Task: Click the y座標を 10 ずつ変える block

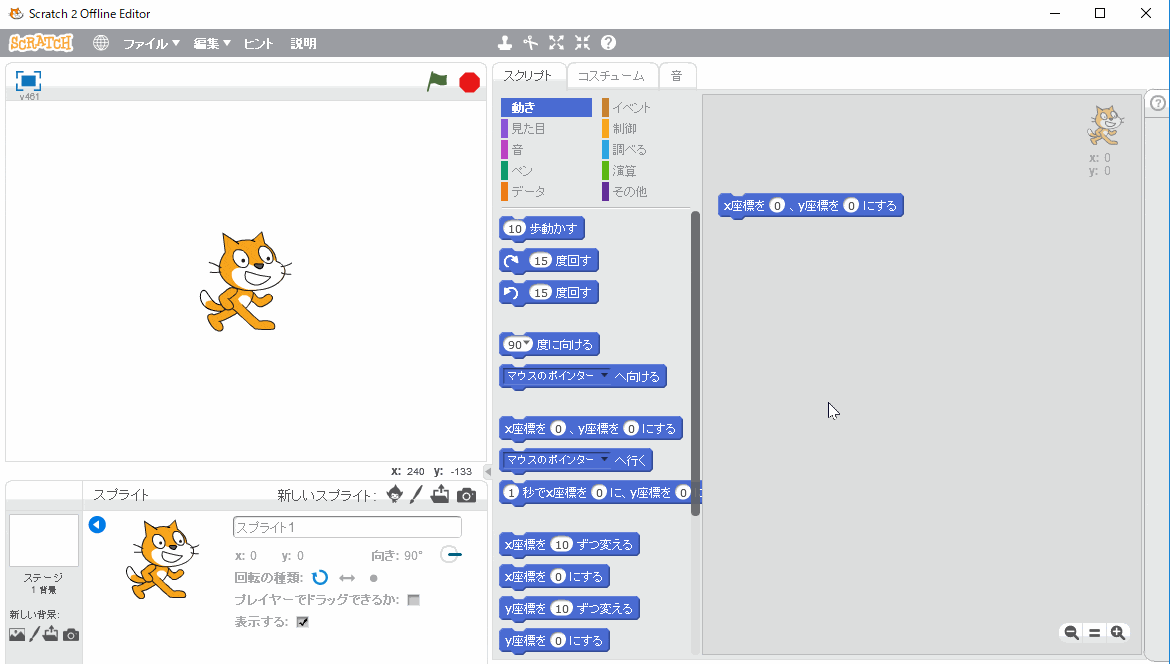Action: [569, 609]
